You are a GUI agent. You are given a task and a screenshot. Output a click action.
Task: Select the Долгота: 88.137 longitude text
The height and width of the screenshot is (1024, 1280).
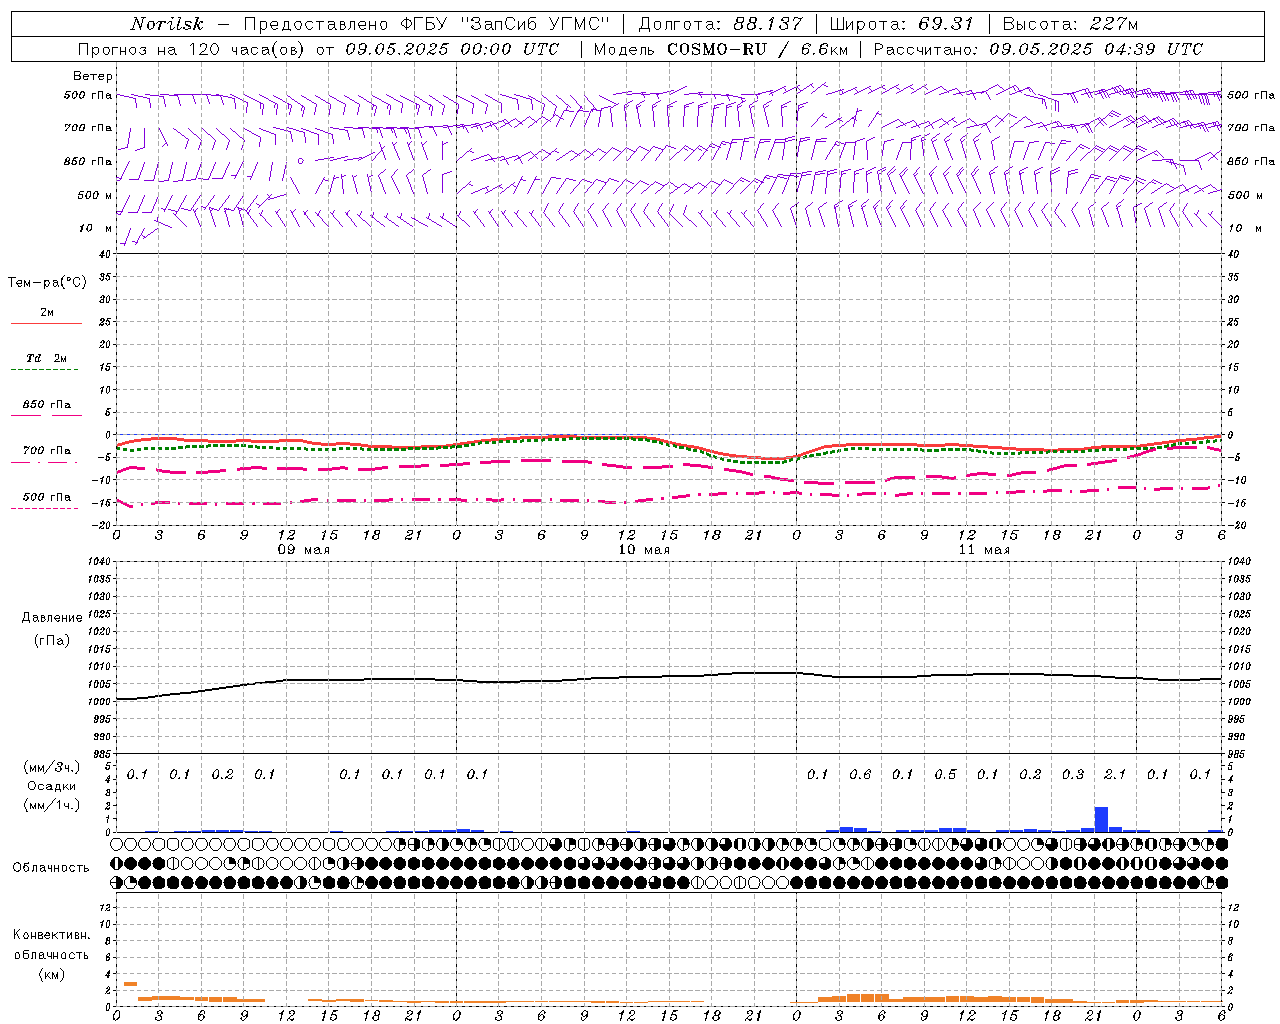(x=720, y=24)
